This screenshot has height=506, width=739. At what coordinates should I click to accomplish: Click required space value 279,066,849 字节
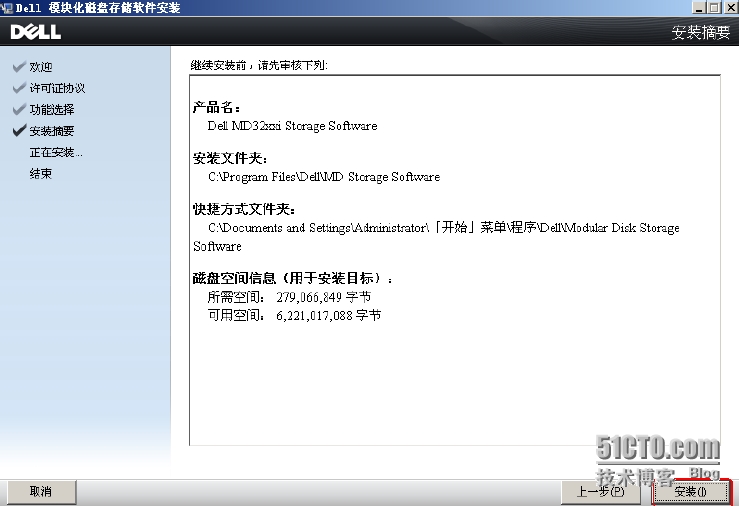pyautogui.click(x=323, y=297)
